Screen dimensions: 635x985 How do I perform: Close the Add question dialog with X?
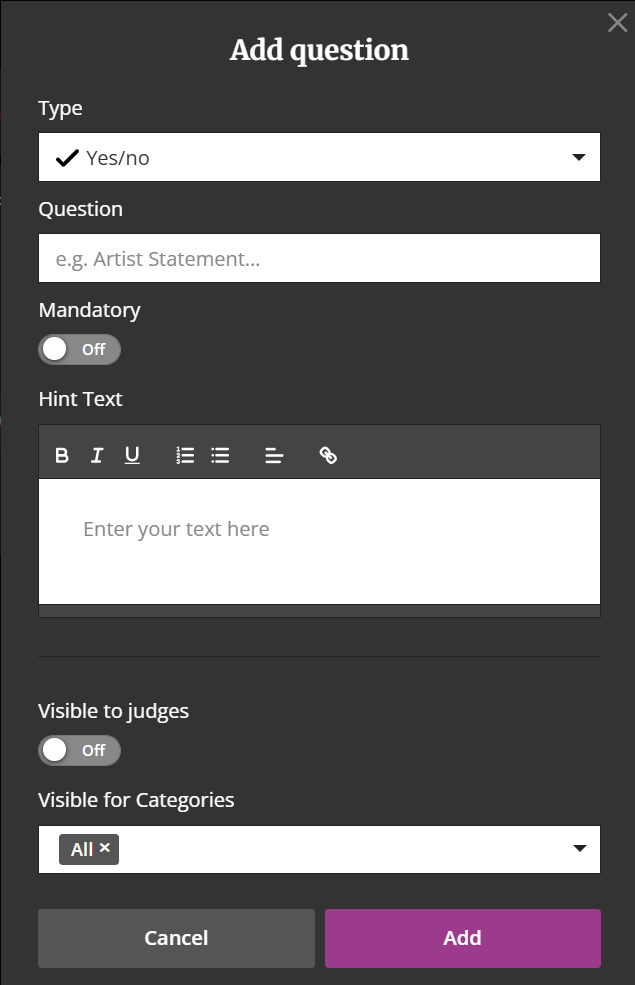pos(617,23)
